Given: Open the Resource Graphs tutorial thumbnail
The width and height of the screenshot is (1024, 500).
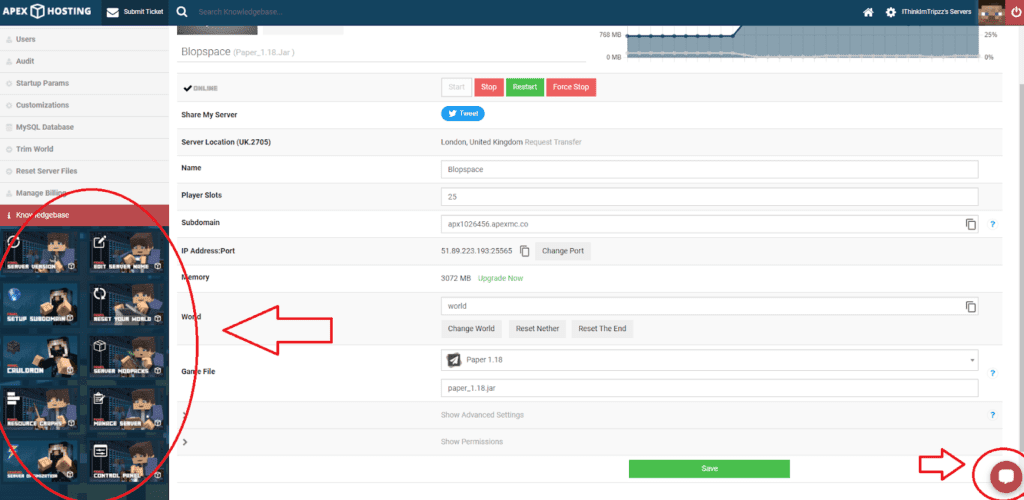Looking at the screenshot, I should 40,409.
